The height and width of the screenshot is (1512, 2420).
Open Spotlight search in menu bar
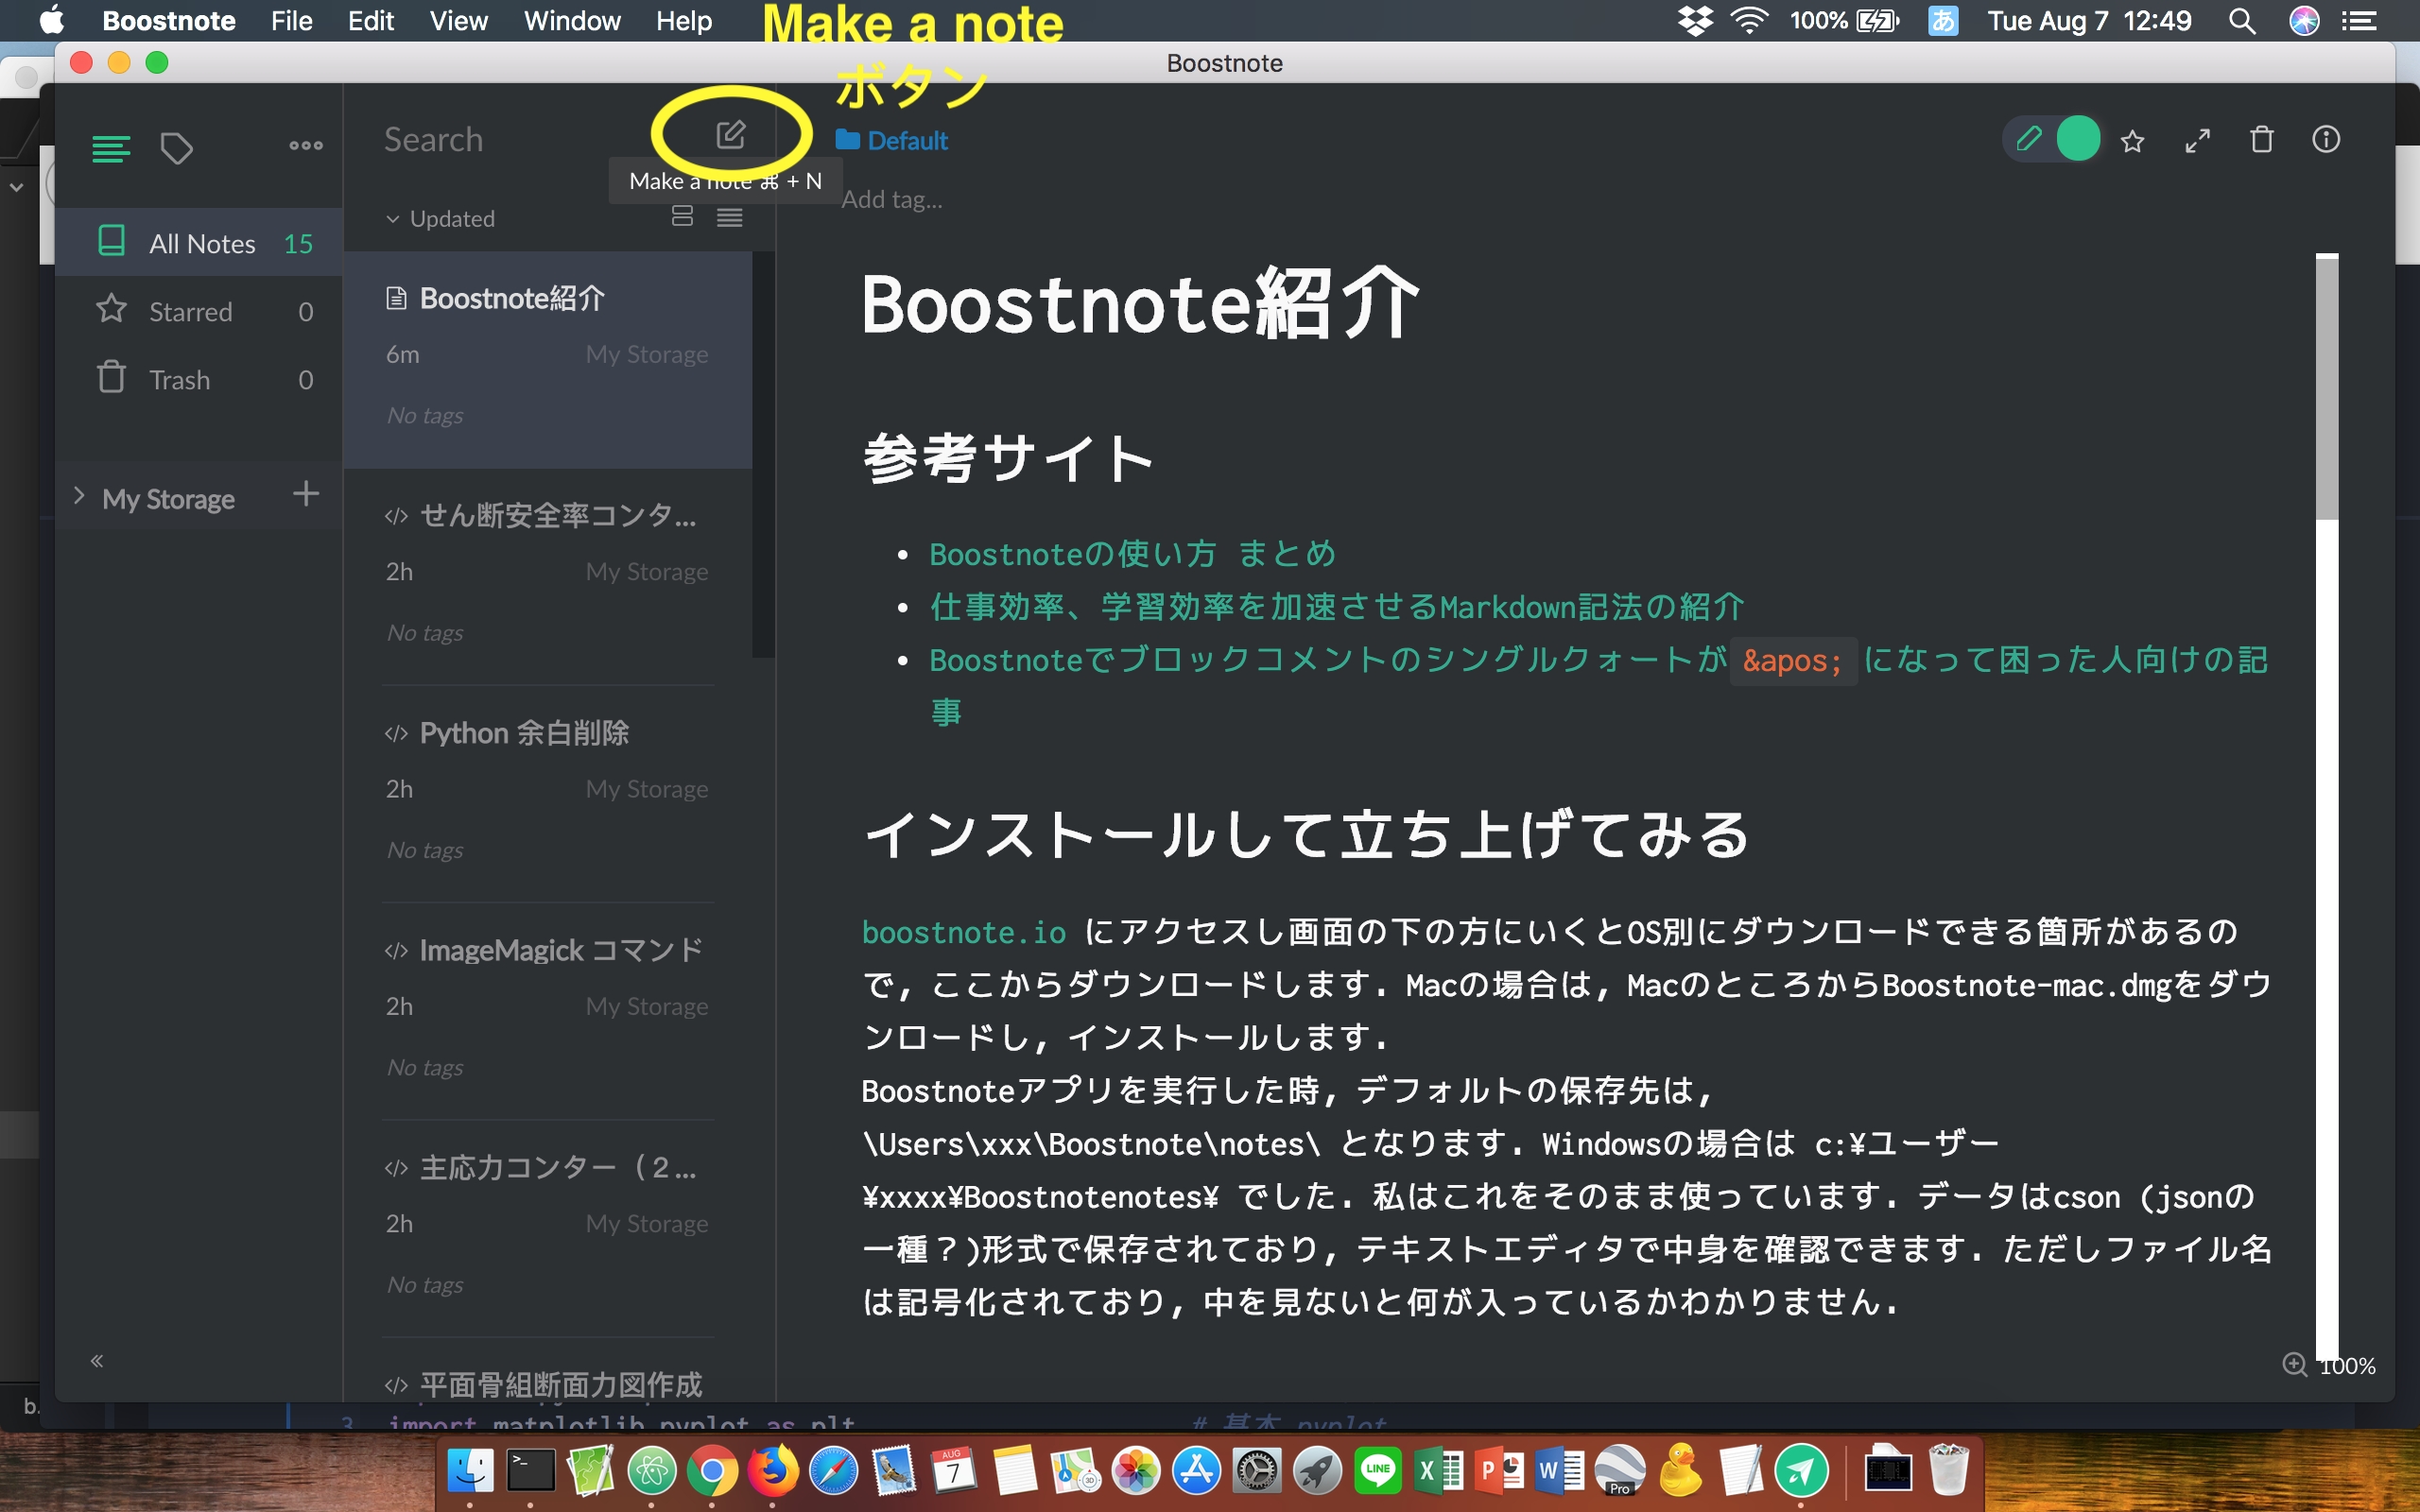2242,21
